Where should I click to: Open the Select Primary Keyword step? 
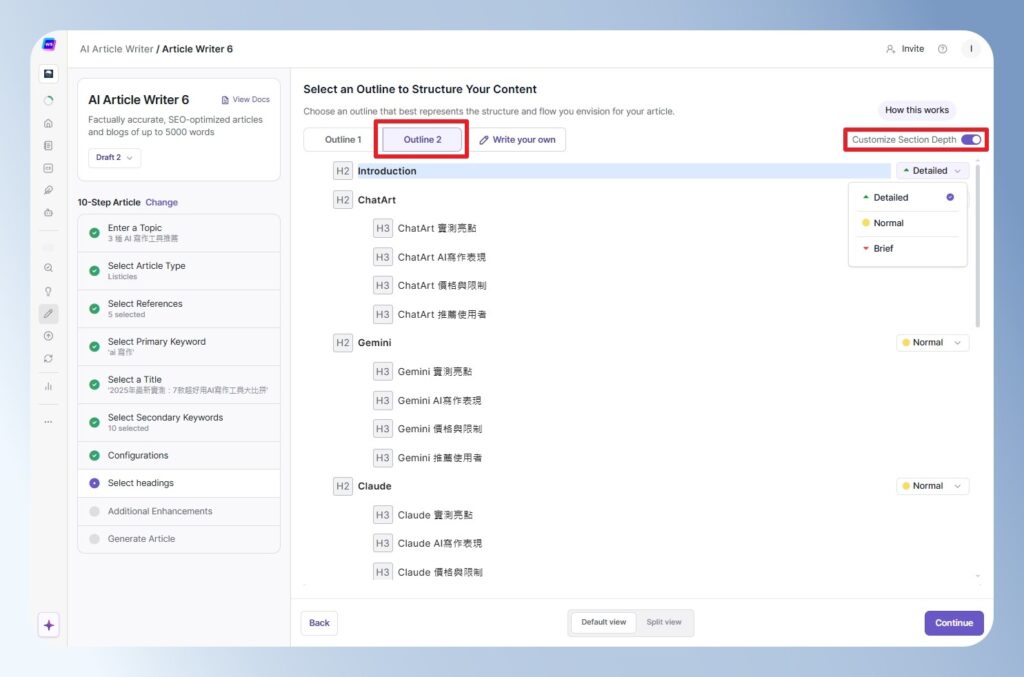click(179, 346)
